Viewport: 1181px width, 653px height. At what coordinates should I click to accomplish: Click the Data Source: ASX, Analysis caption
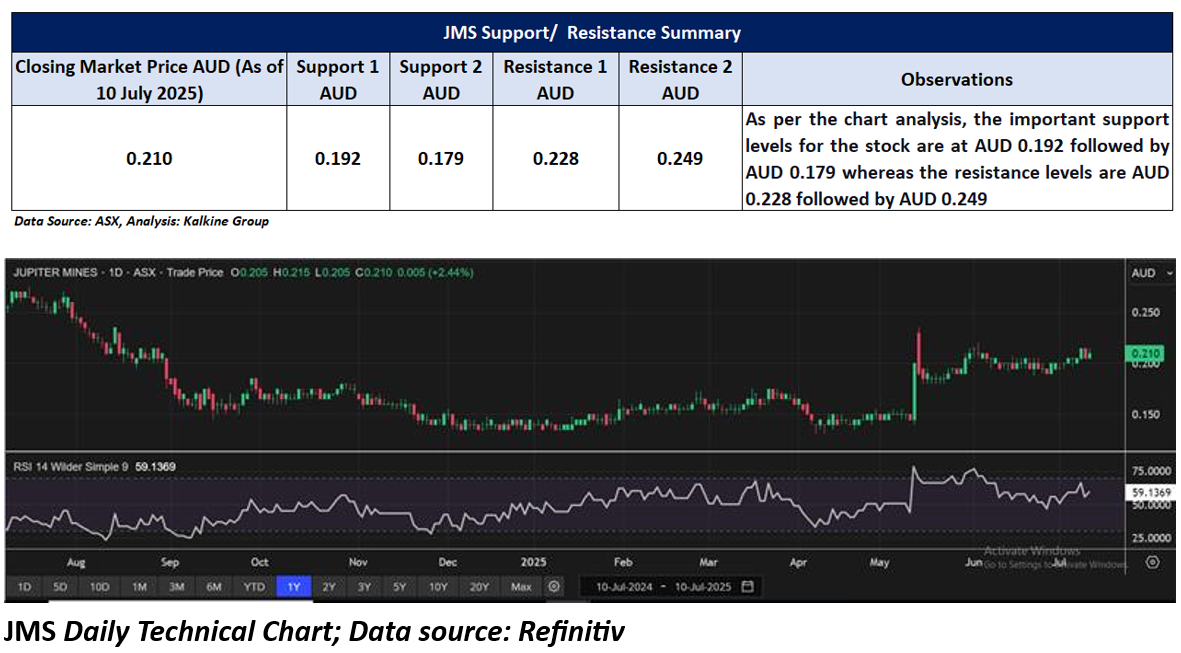[x=142, y=221]
